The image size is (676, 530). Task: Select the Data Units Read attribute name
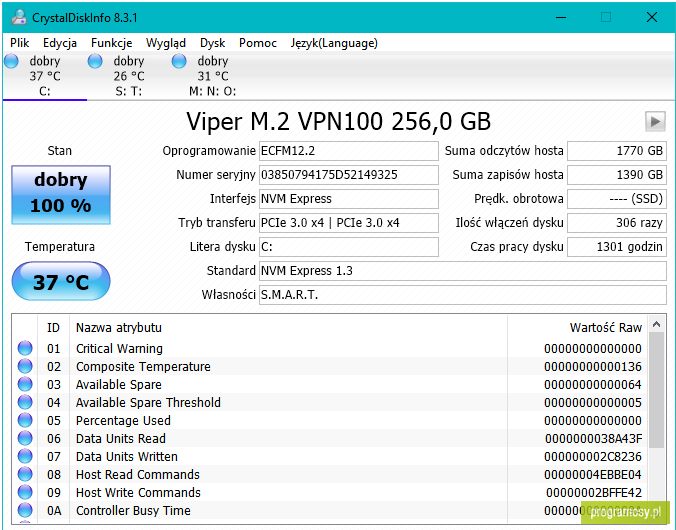tap(121, 439)
